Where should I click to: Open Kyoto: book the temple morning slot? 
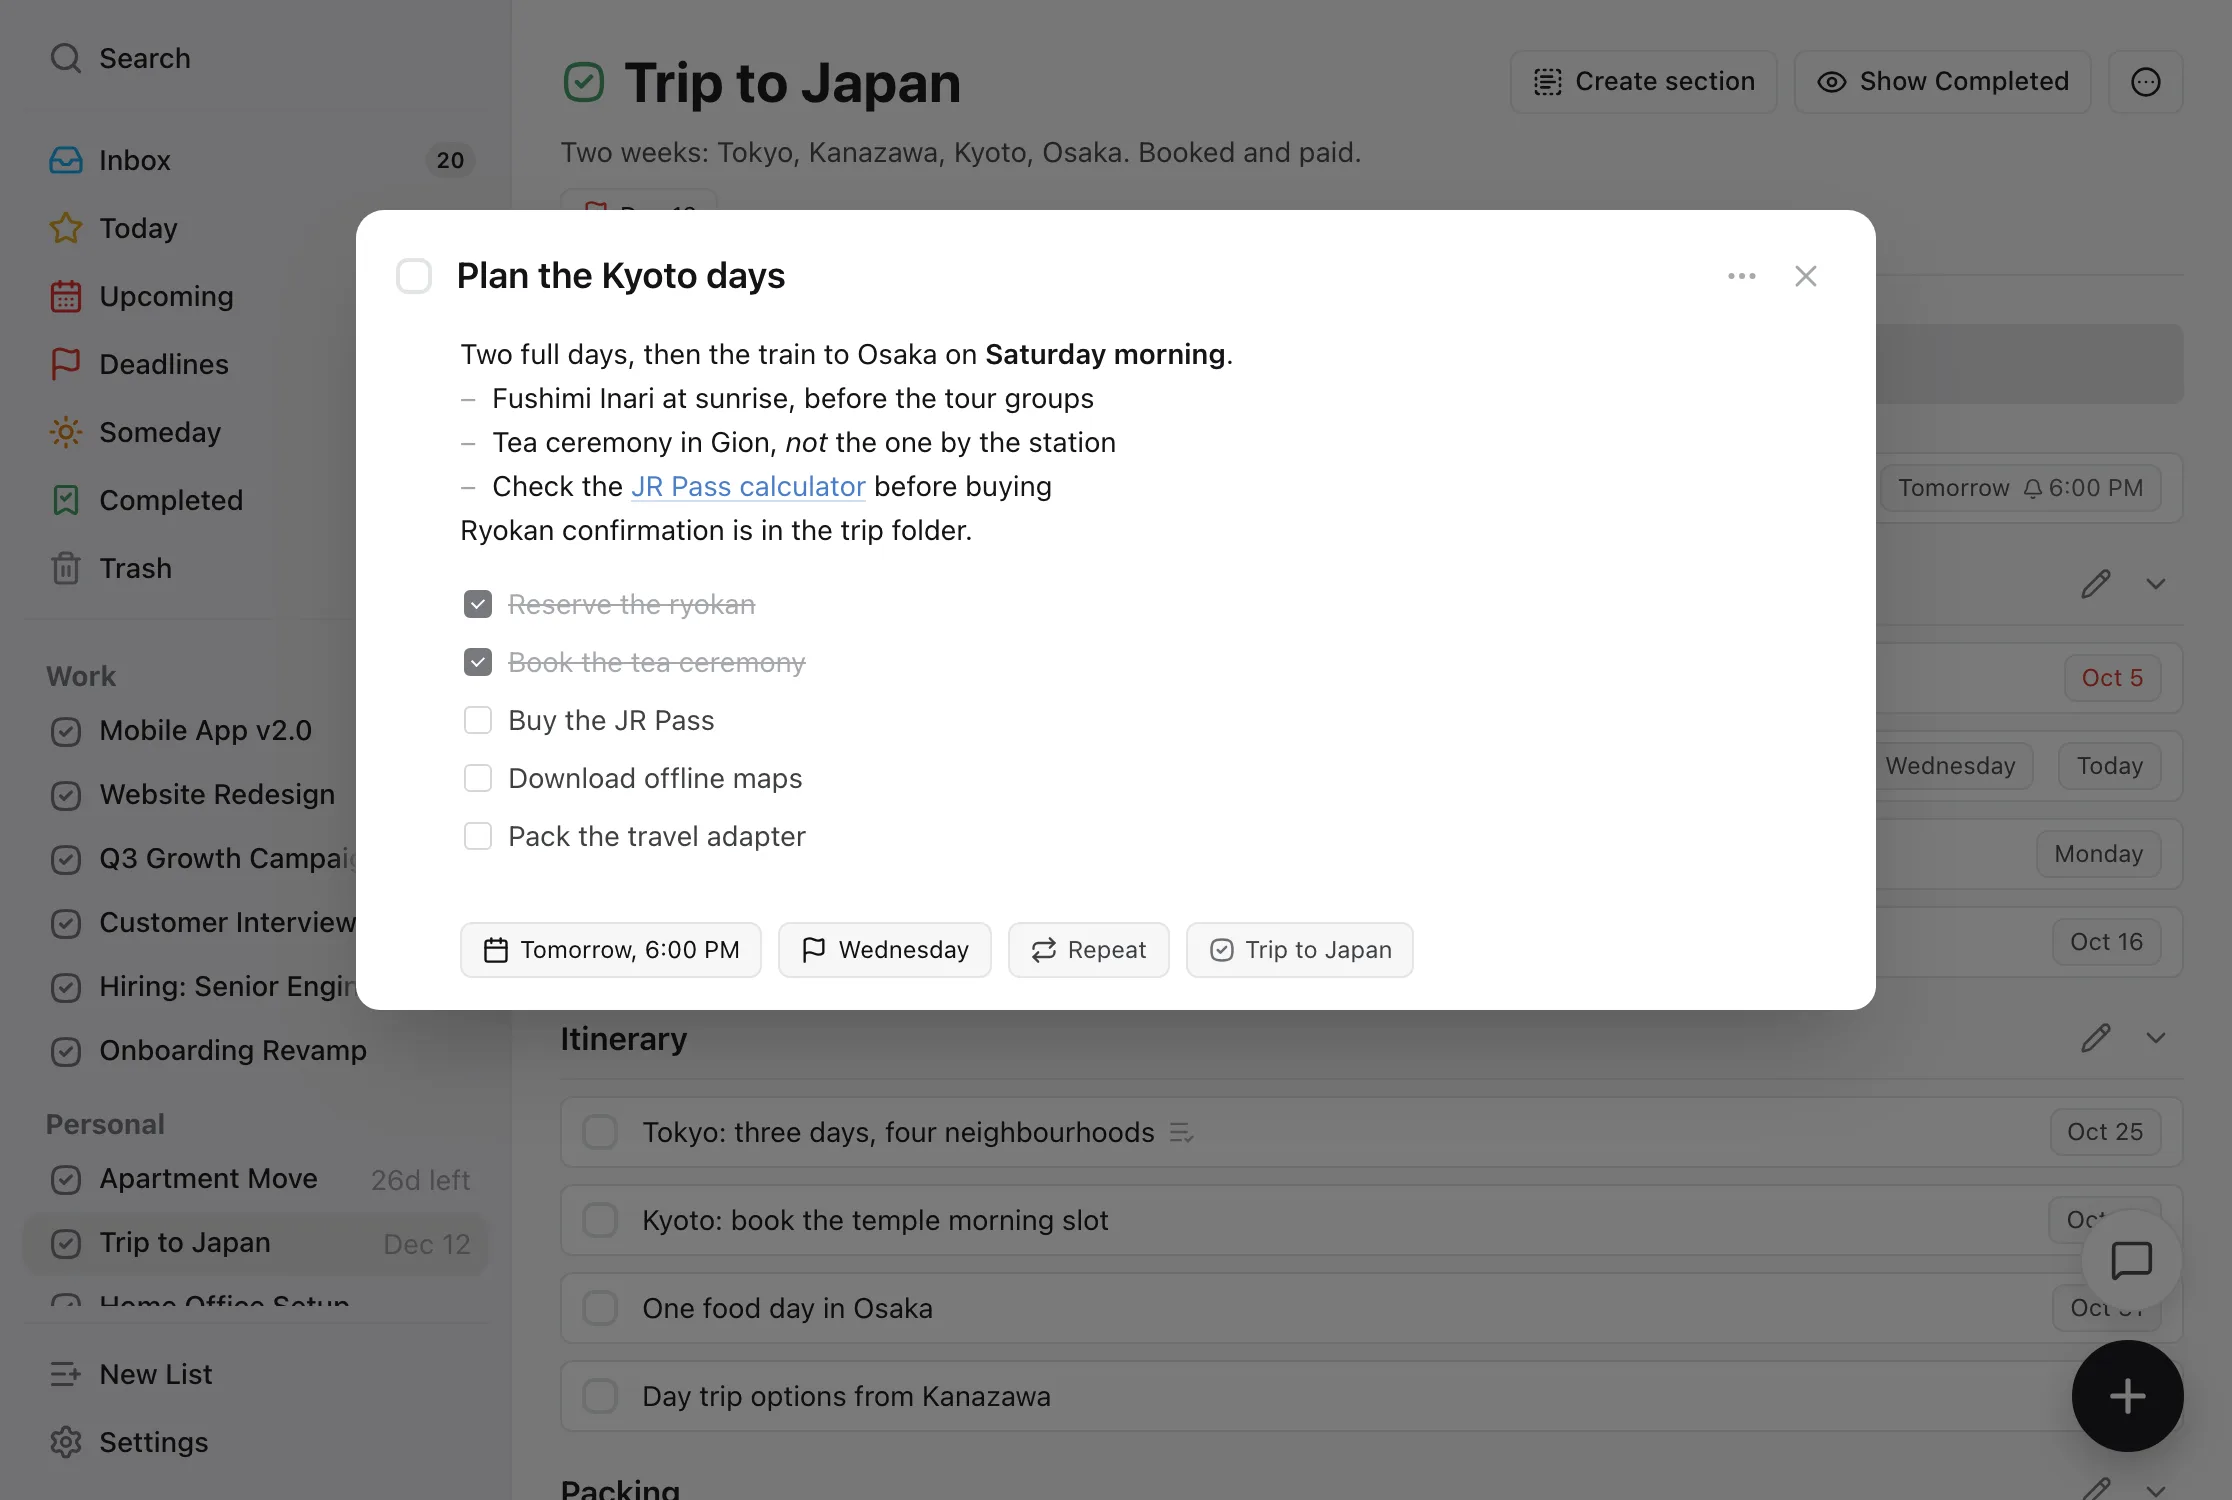point(1371,1220)
